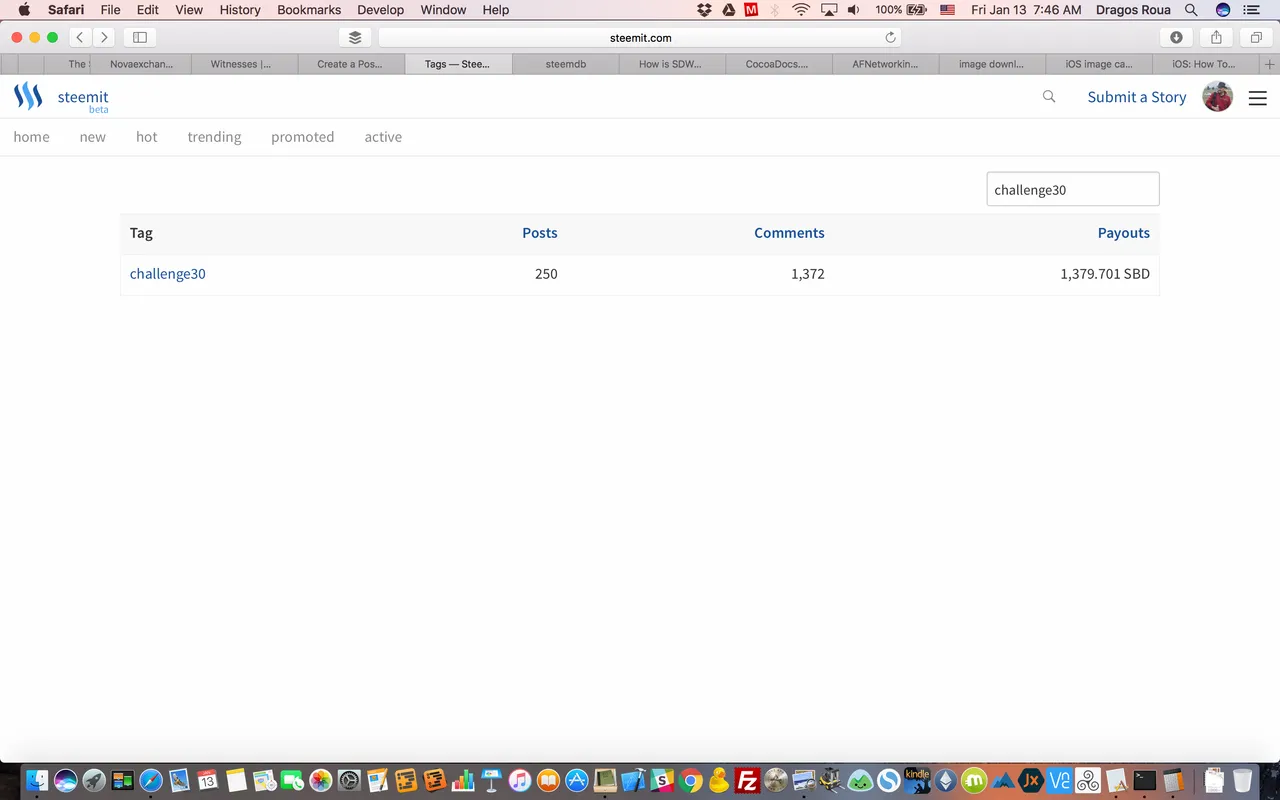Click the tag filter field containing challenge30
The image size is (1280, 800).
coord(1073,189)
